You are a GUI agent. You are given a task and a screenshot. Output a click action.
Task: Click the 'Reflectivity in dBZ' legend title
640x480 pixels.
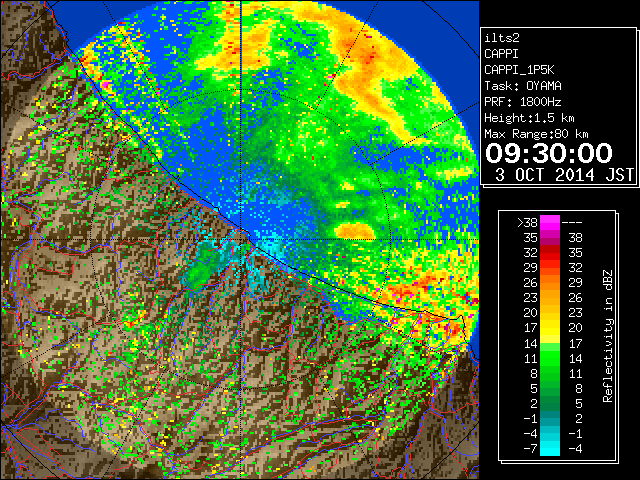(x=608, y=336)
